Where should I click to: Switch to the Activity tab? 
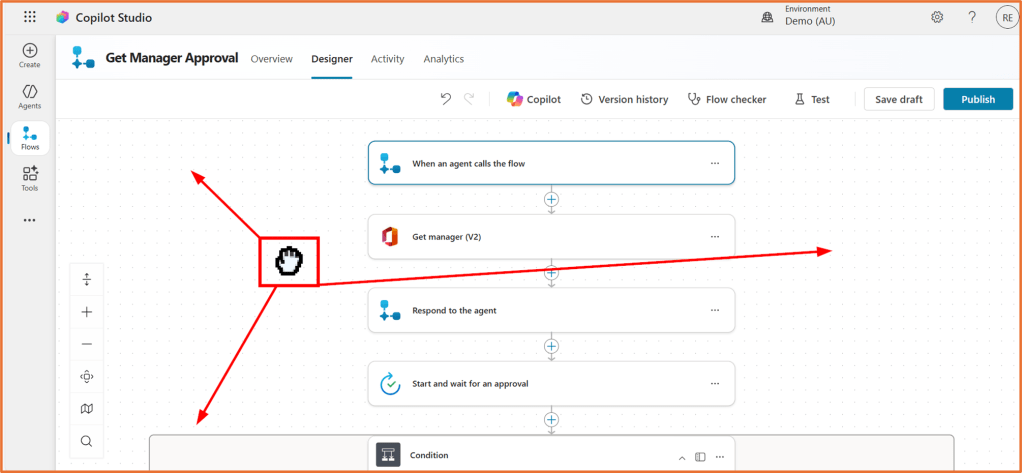click(x=388, y=59)
